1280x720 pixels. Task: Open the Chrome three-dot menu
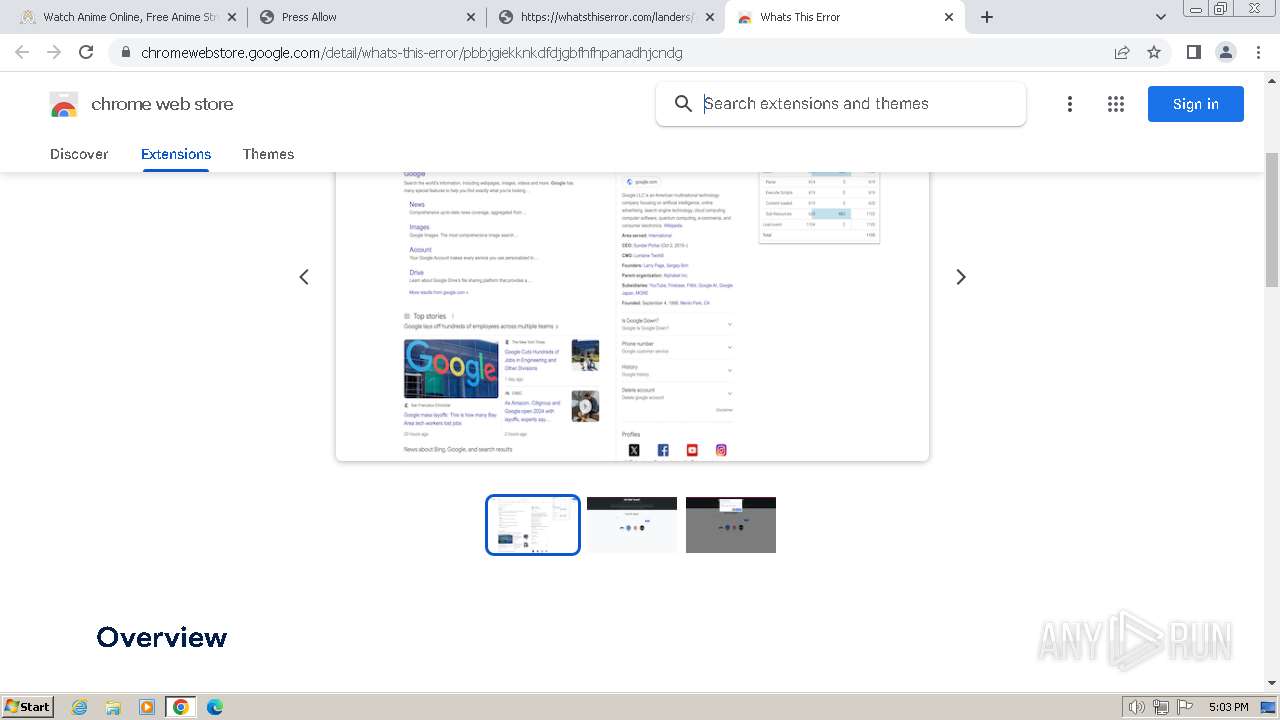[1258, 52]
